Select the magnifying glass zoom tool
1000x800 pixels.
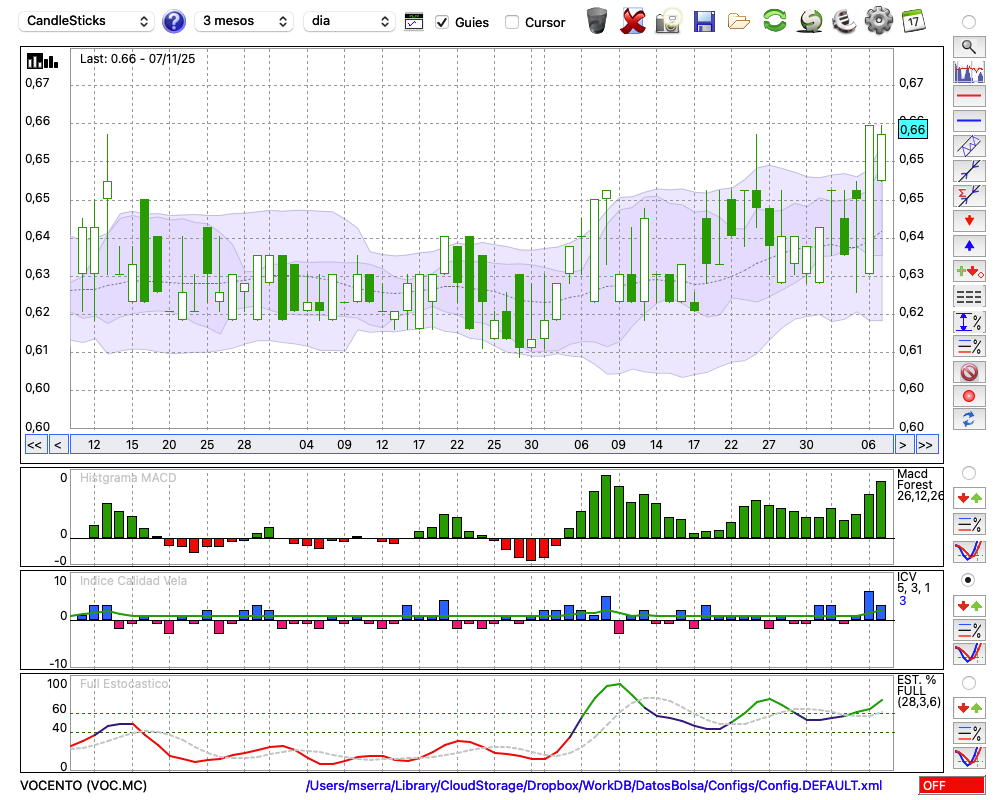[x=968, y=46]
